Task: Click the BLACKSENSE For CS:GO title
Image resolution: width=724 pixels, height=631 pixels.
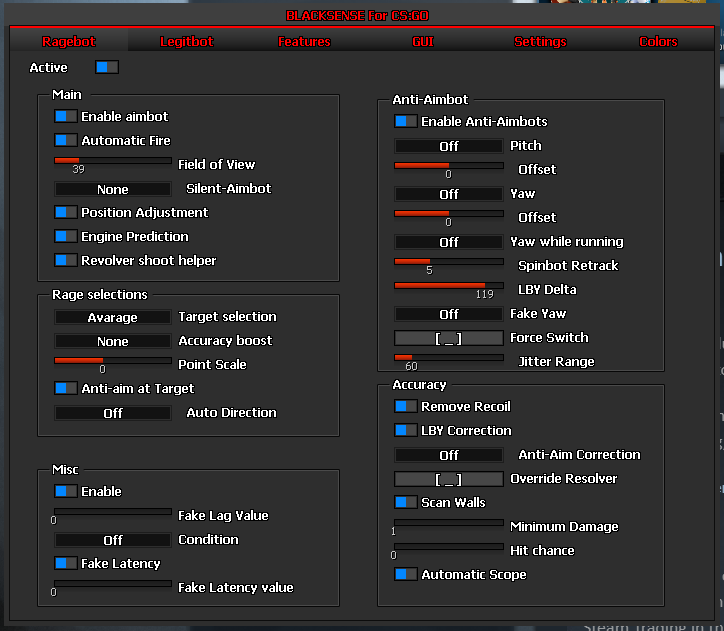Action: (x=357, y=16)
